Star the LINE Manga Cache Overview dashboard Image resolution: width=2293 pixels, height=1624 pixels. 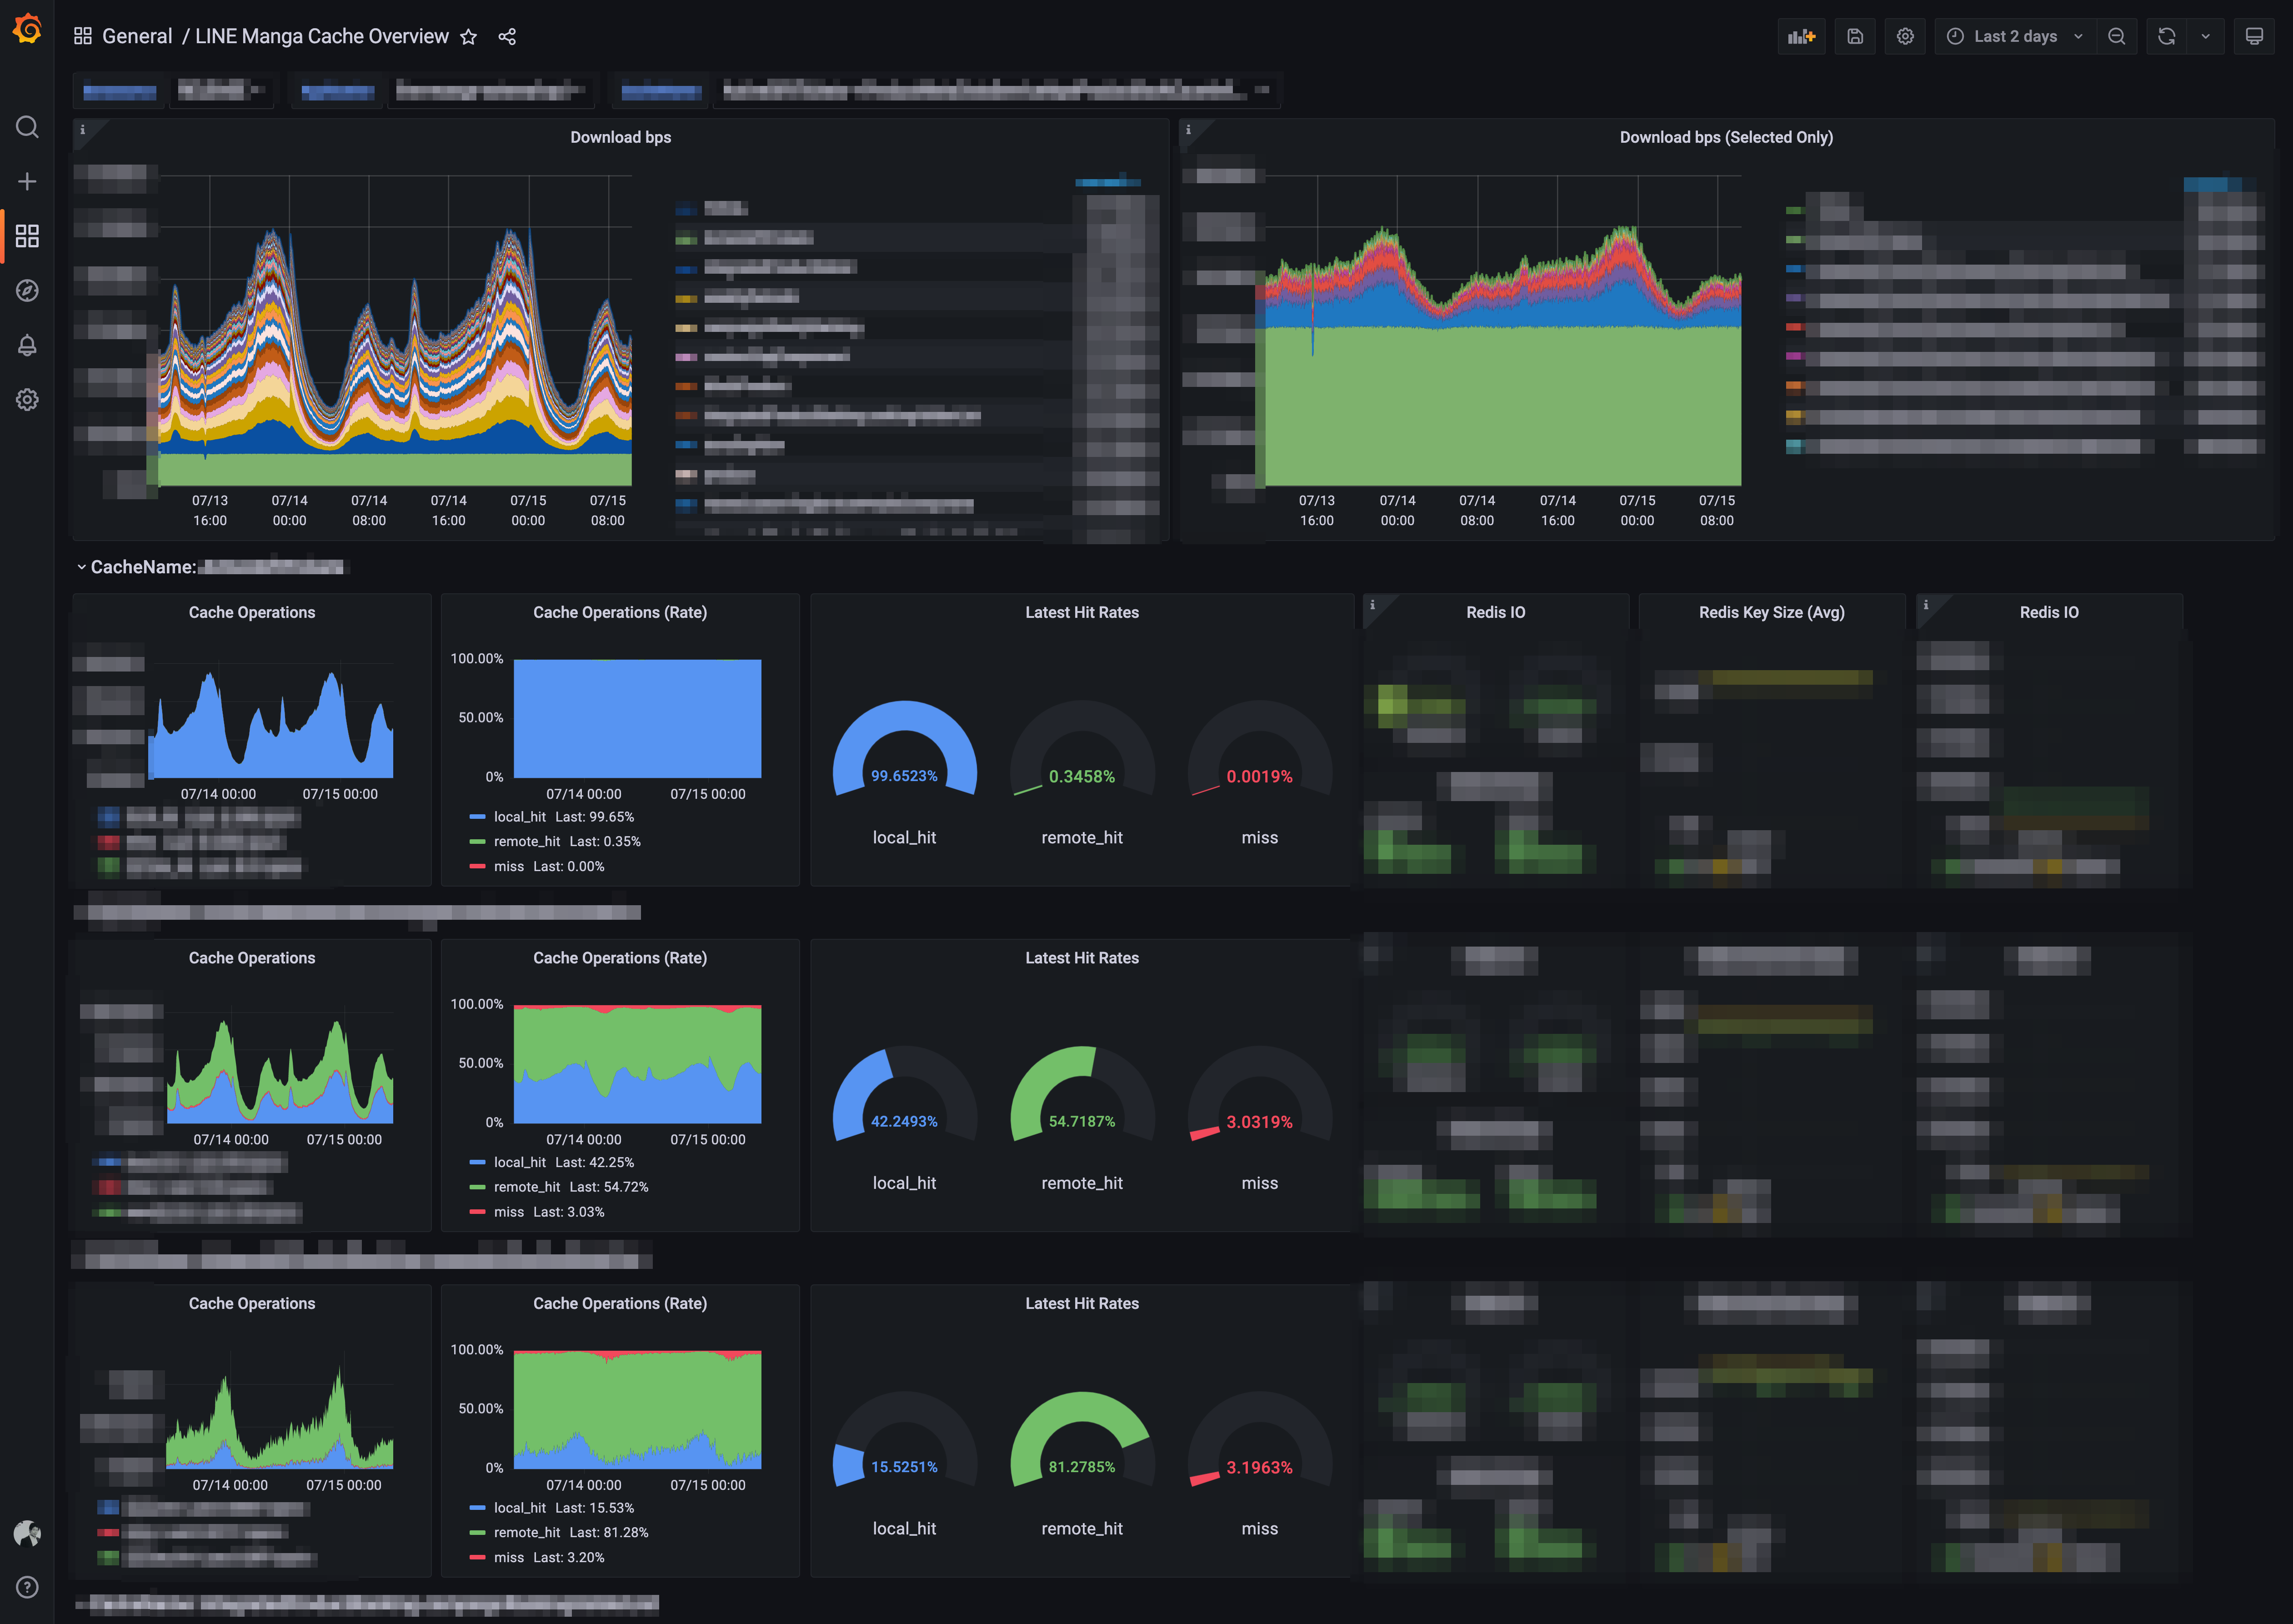coord(468,37)
